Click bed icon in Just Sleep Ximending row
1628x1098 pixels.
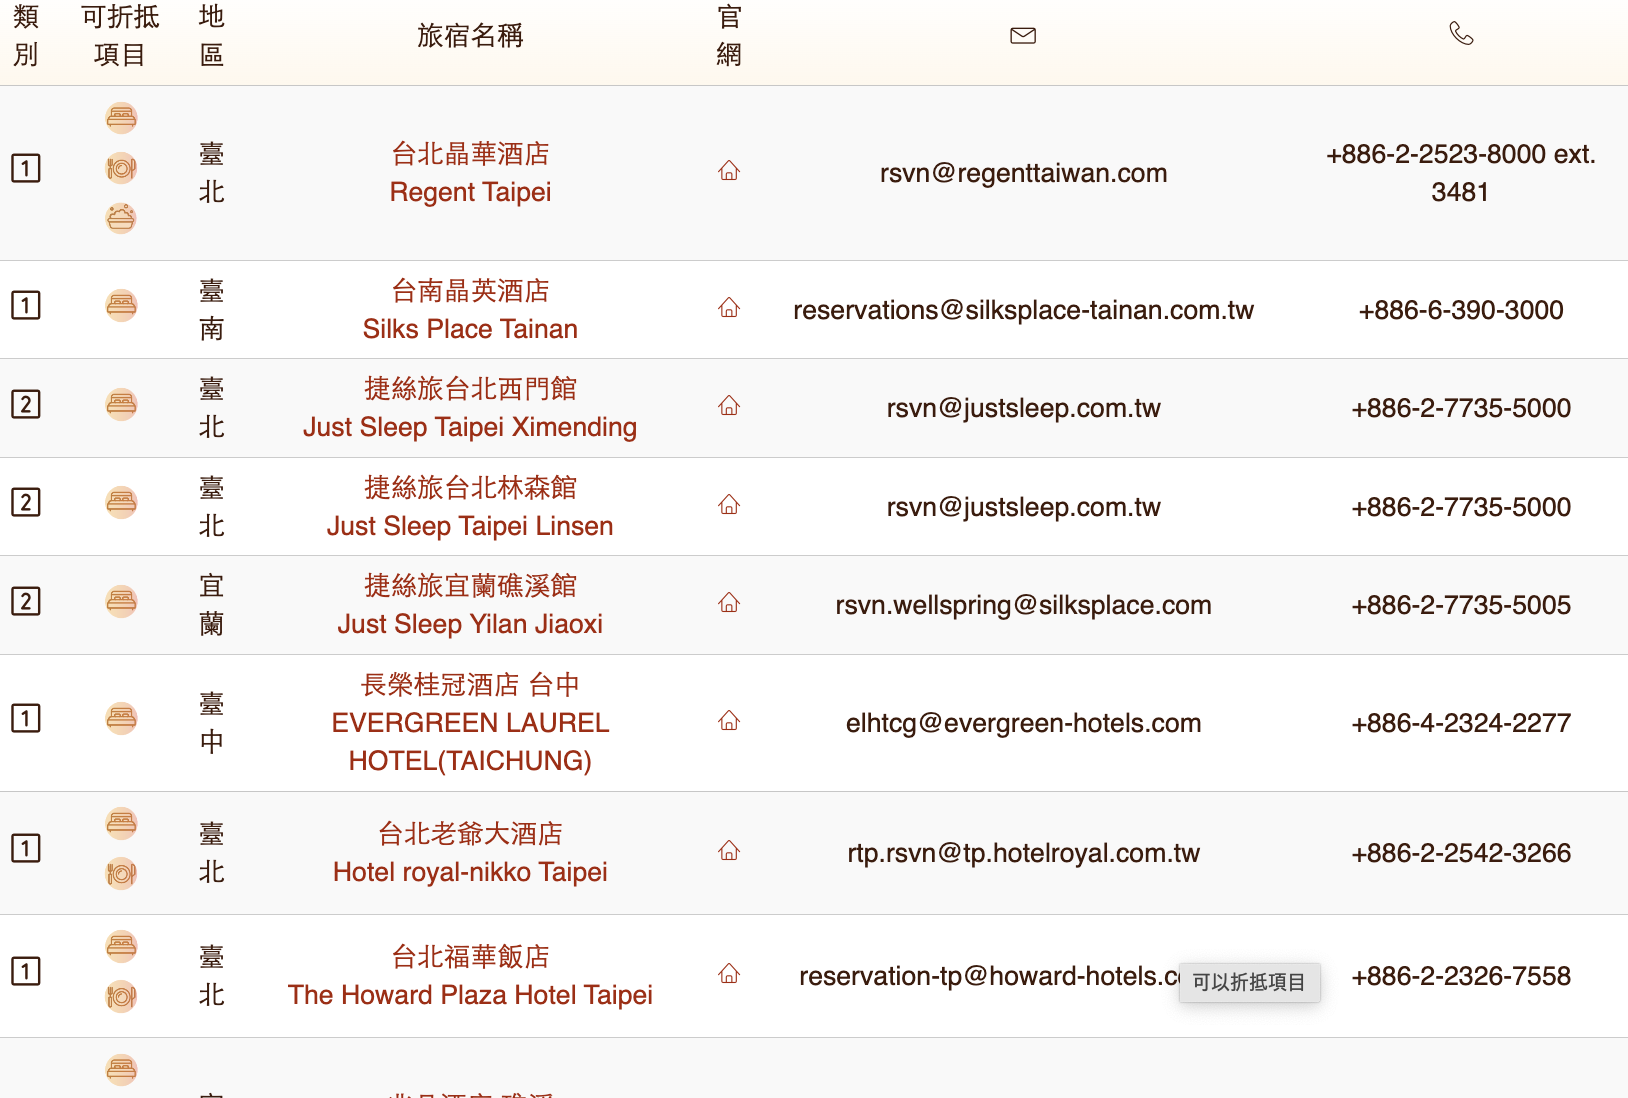(x=121, y=404)
